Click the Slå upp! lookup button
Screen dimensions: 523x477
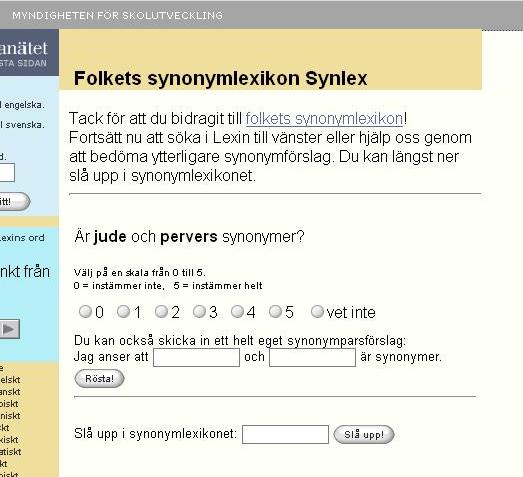coord(364,435)
